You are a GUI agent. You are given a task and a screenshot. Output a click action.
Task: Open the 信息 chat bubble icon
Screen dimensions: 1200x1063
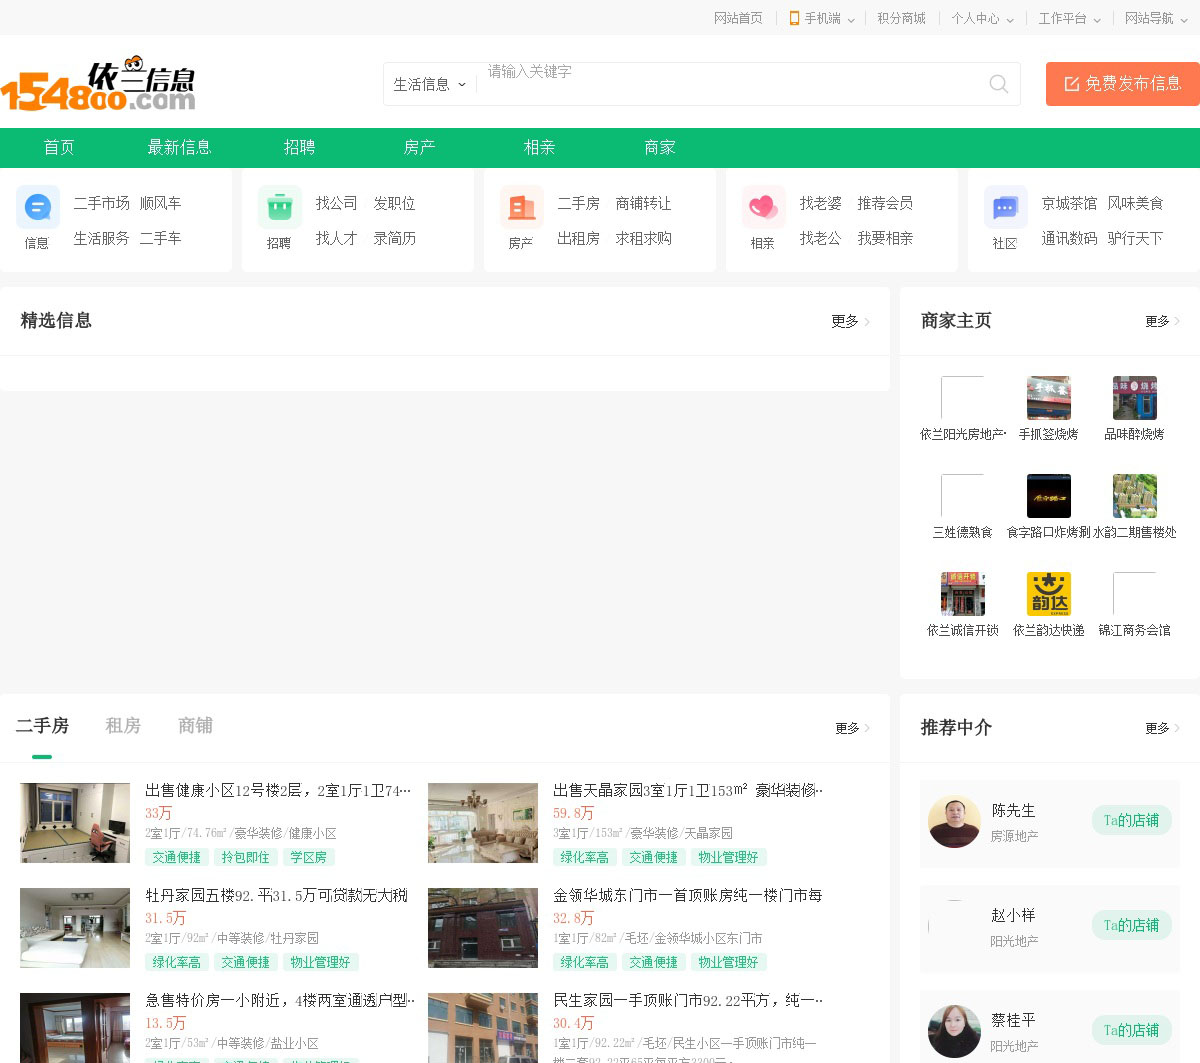pos(37,208)
